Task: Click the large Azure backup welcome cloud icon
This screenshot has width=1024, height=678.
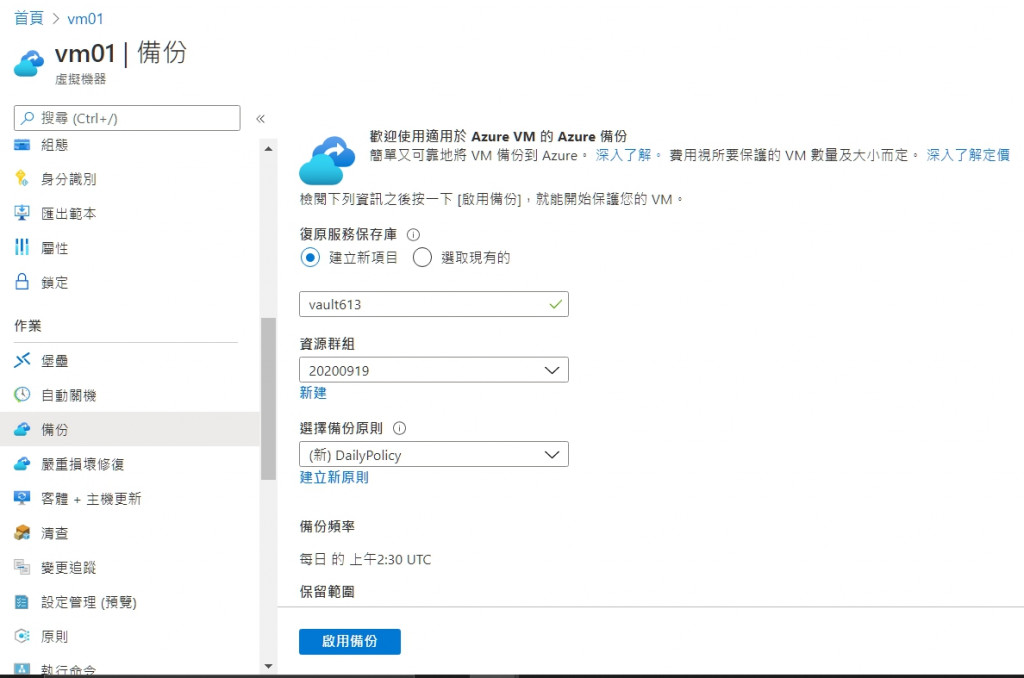Action: (x=327, y=161)
